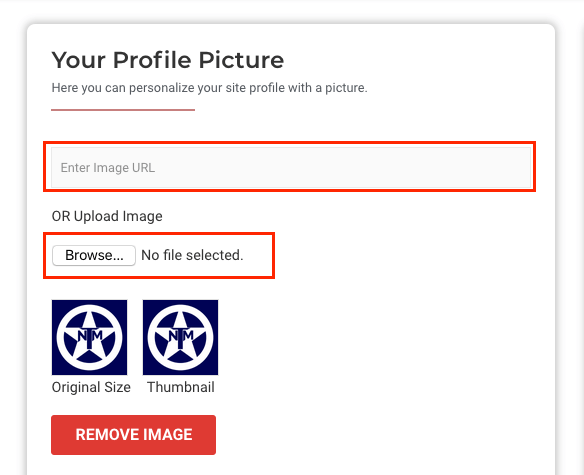Click the star emblem in Thumbnail image
Screen dimensions: 584x475
click(x=181, y=338)
